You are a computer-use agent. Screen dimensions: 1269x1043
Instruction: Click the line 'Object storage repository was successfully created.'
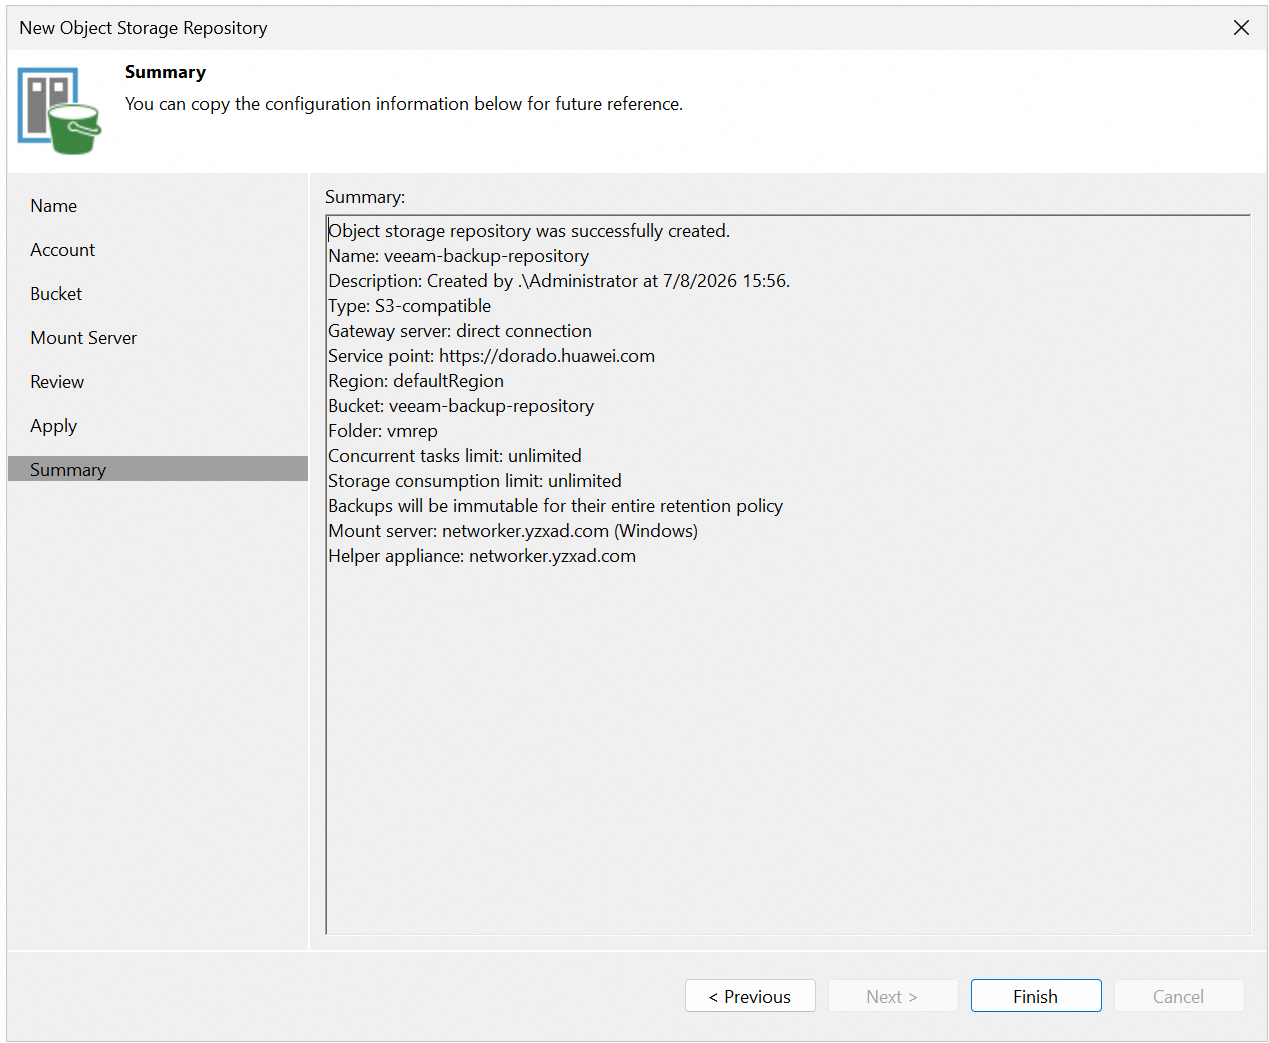pyautogui.click(x=529, y=231)
